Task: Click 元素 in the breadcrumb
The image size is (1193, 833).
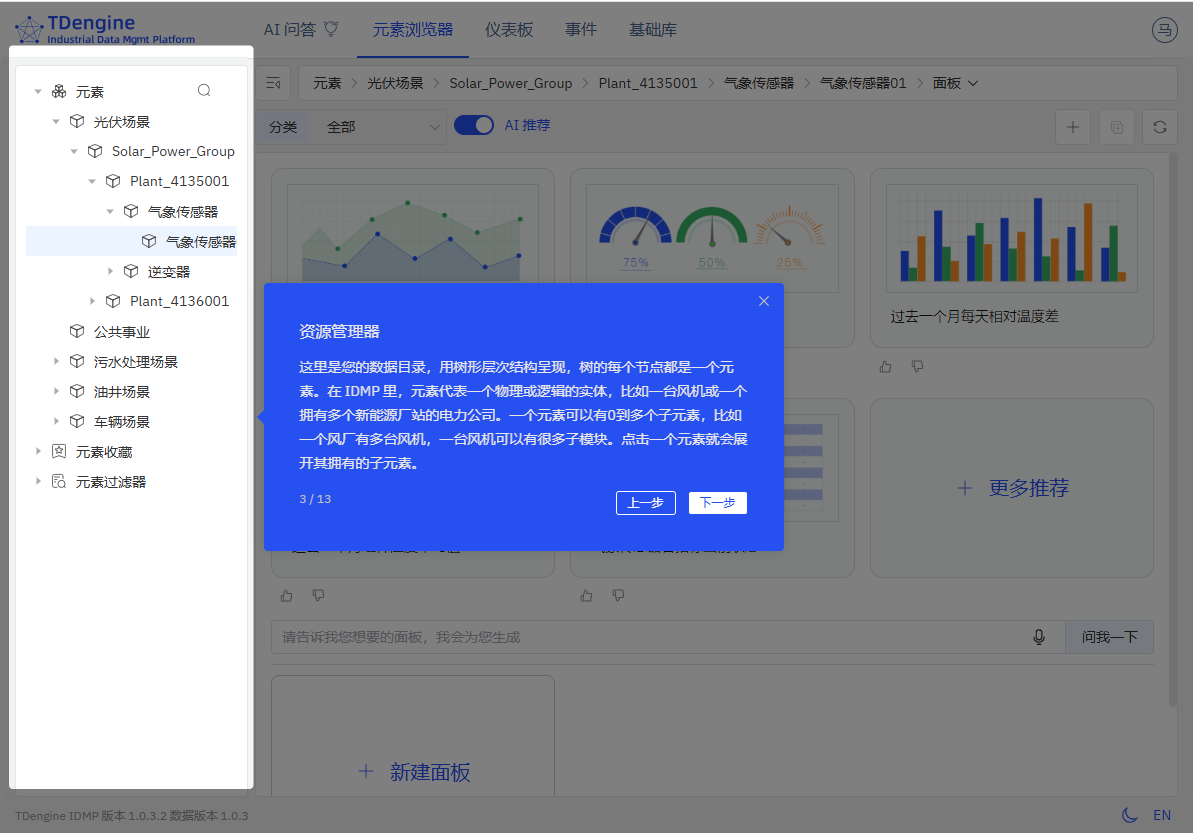Action: click(x=327, y=83)
